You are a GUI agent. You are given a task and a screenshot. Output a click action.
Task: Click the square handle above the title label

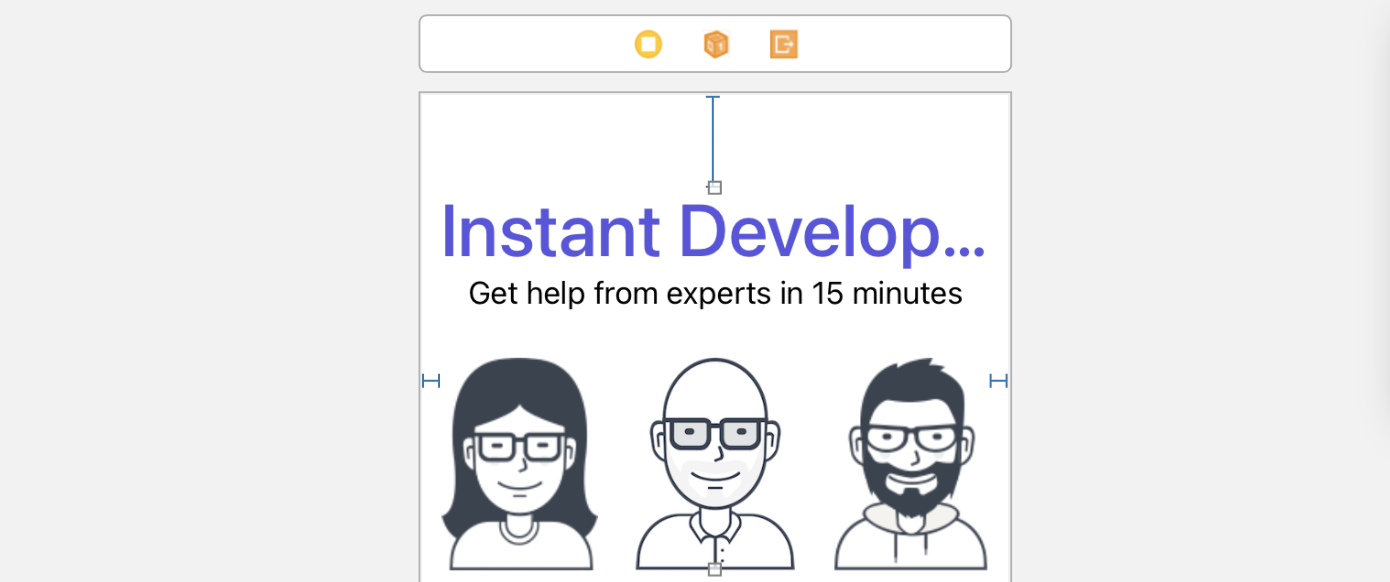715,188
